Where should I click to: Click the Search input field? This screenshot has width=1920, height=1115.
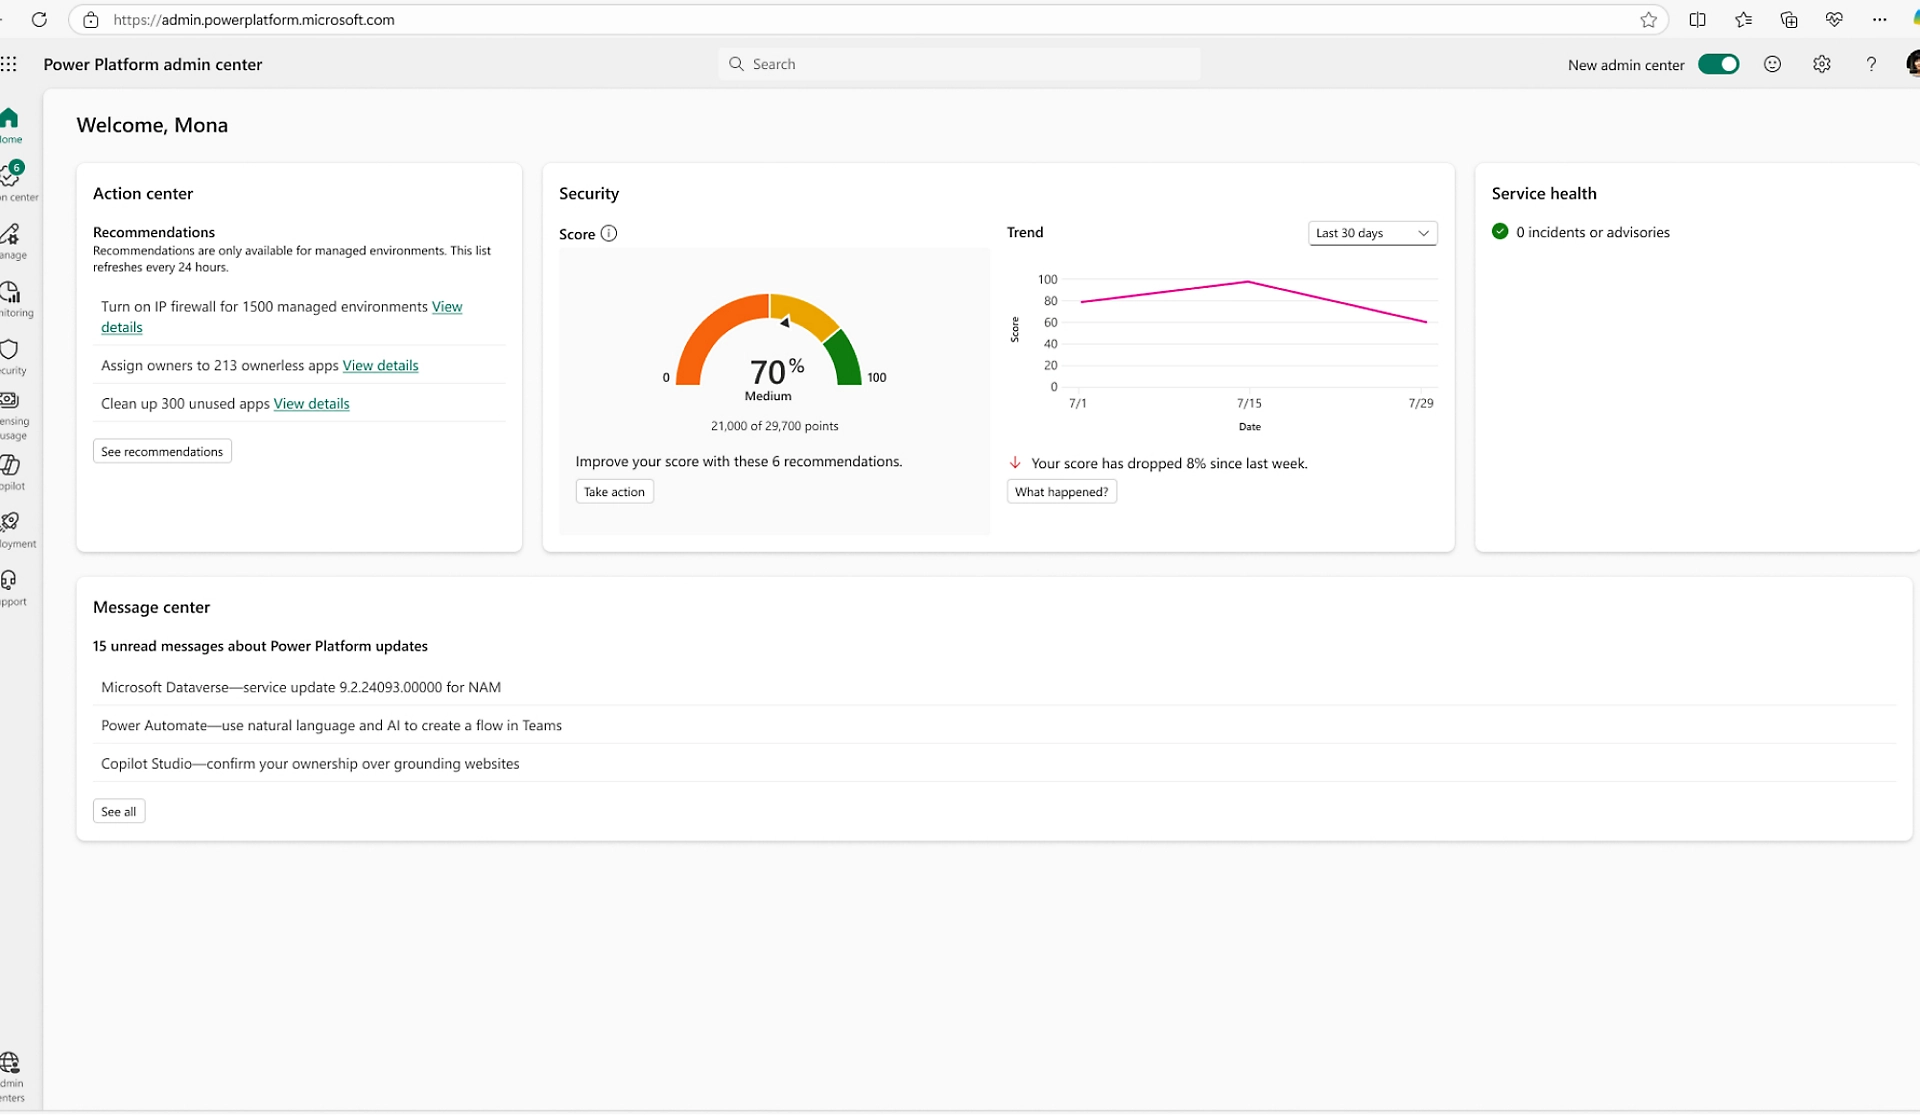pyautogui.click(x=960, y=65)
